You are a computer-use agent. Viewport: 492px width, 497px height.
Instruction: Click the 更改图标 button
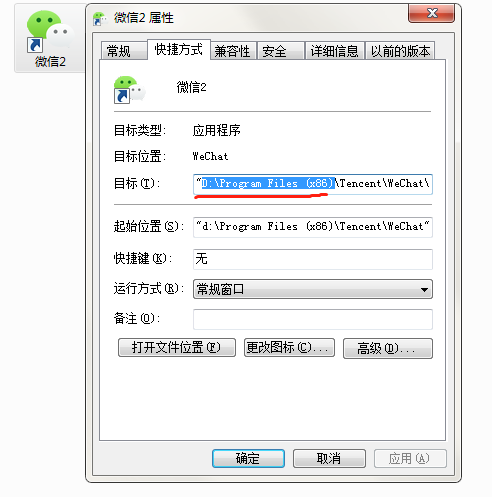coord(289,348)
